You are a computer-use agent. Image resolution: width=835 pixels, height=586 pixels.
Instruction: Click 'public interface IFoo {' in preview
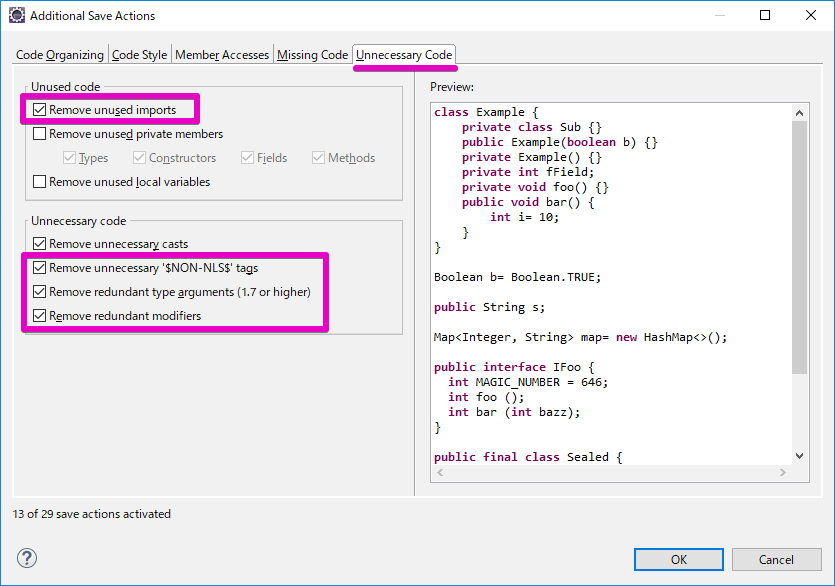pyautogui.click(x=514, y=368)
